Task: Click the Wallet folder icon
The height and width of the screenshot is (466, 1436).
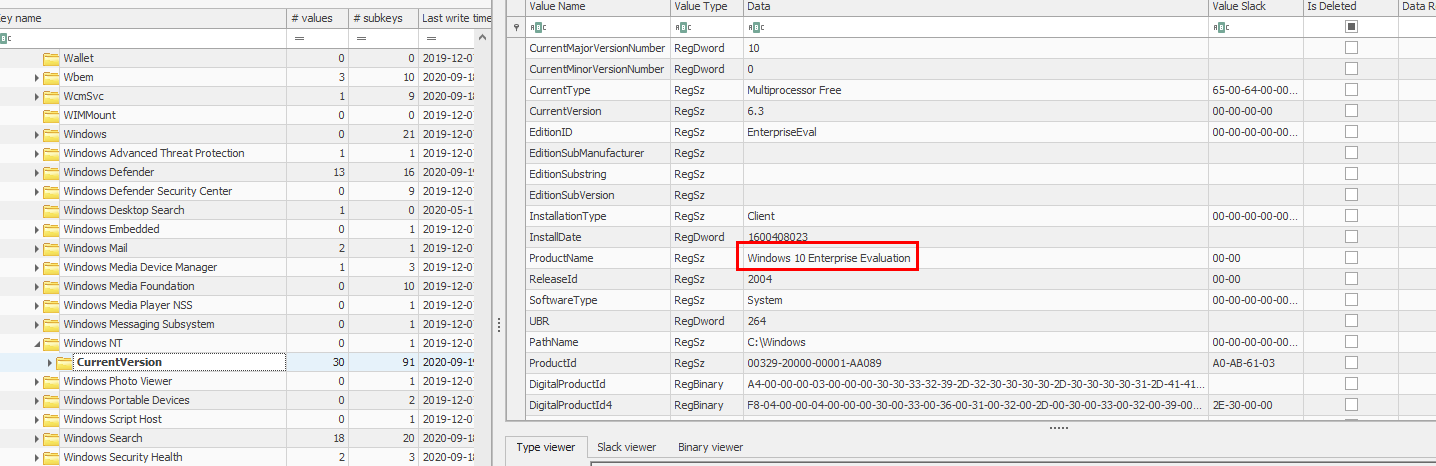Action: tap(51, 58)
